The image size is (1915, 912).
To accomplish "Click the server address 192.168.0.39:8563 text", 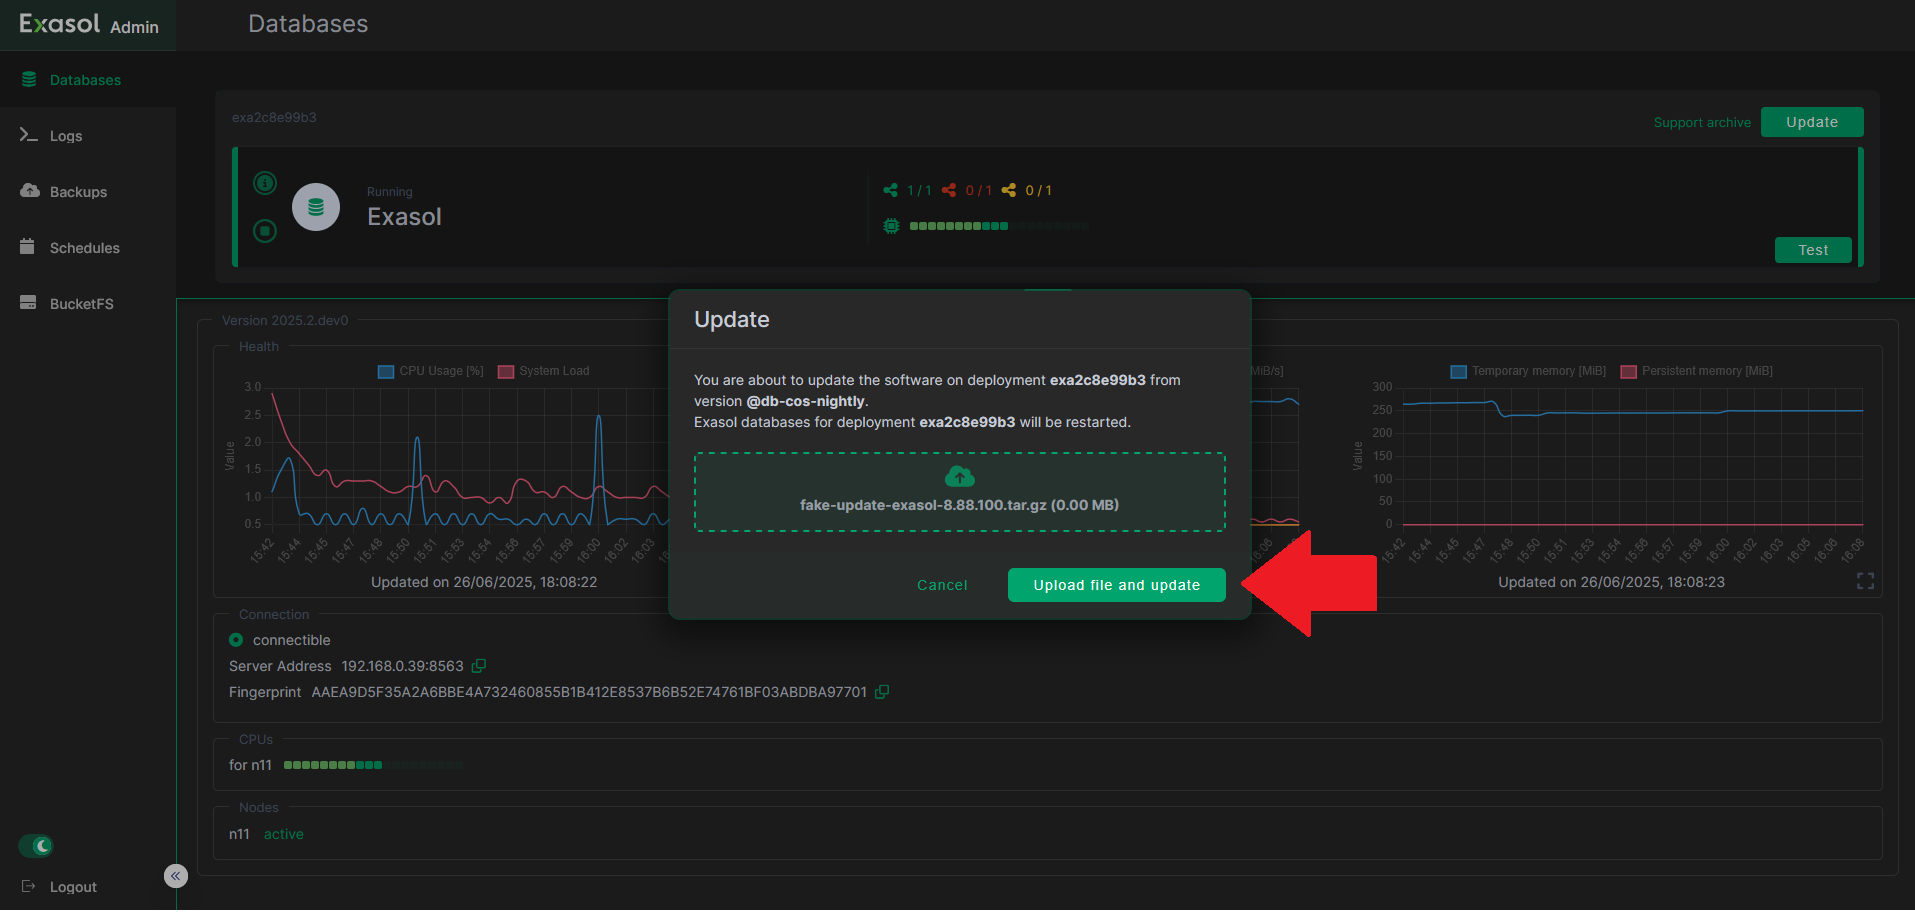I will pyautogui.click(x=403, y=666).
